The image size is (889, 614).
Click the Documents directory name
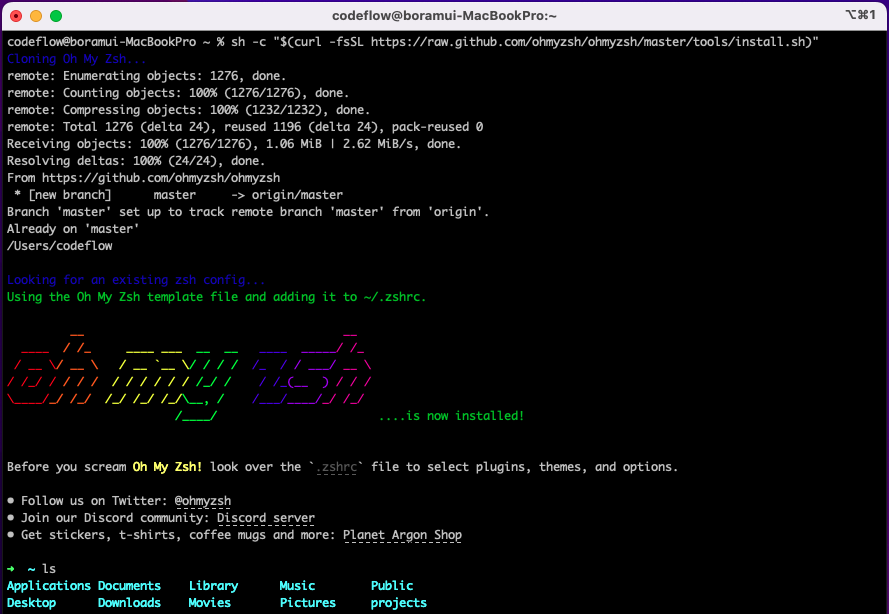(x=129, y=586)
